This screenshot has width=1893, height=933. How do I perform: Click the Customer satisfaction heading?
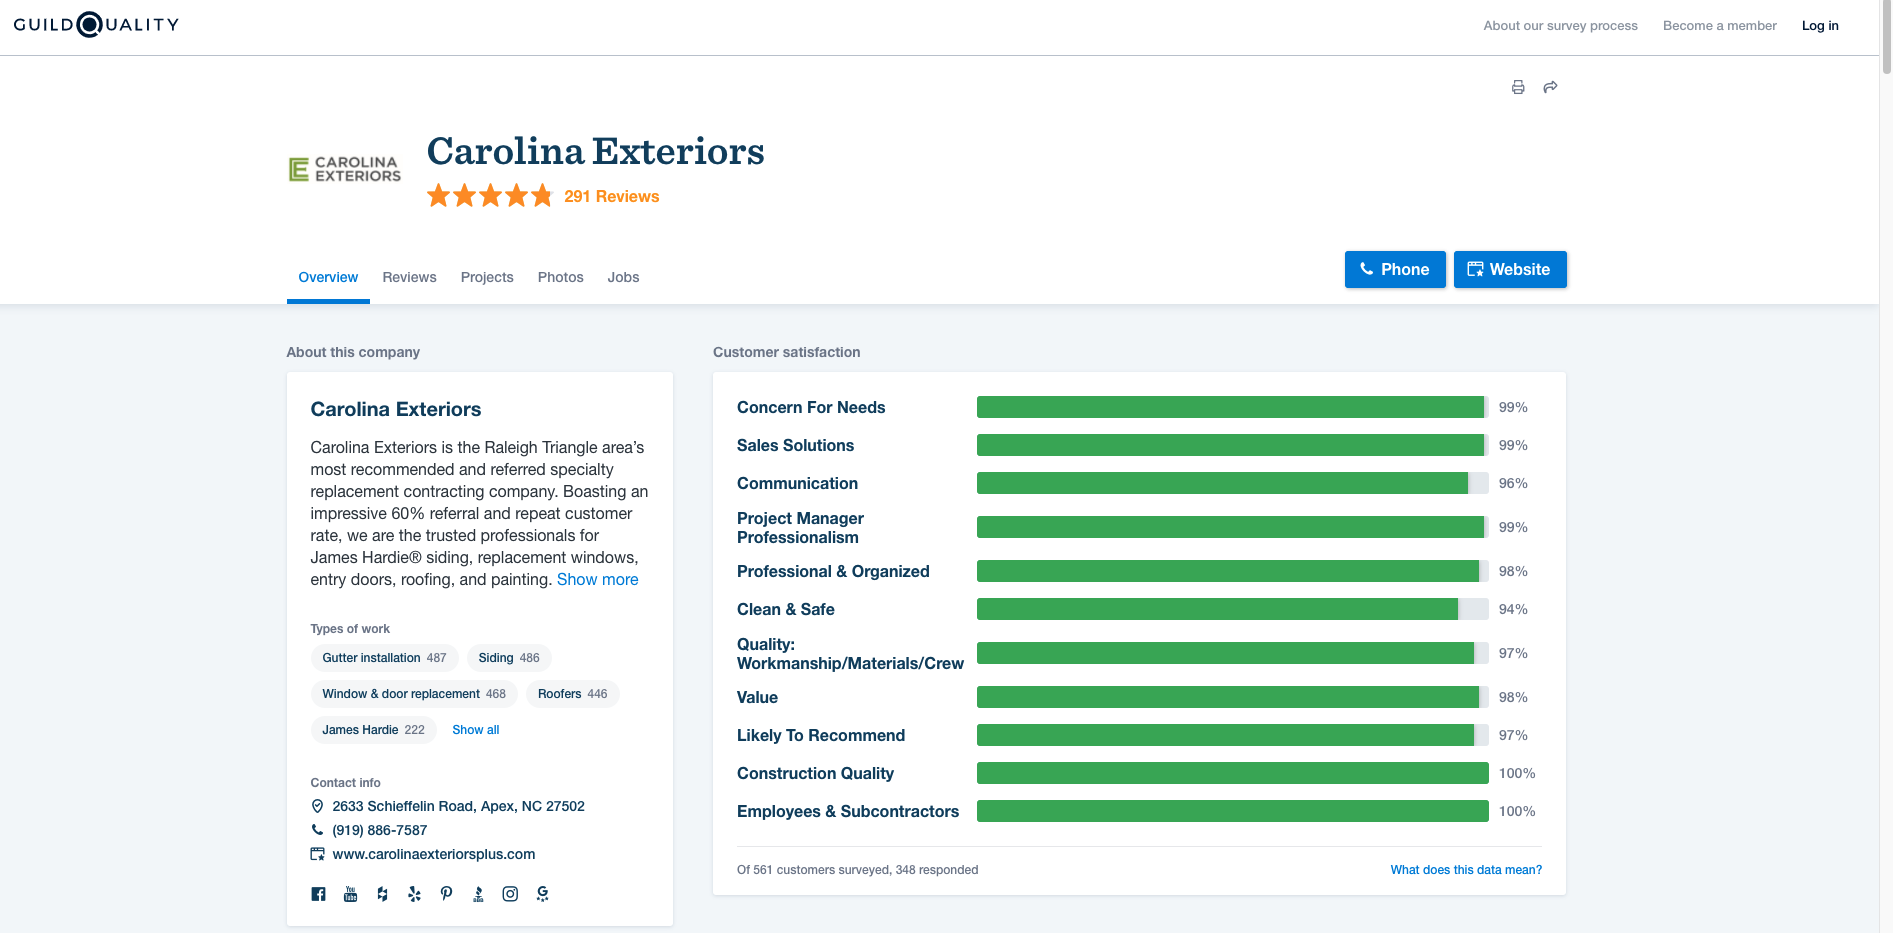point(786,352)
